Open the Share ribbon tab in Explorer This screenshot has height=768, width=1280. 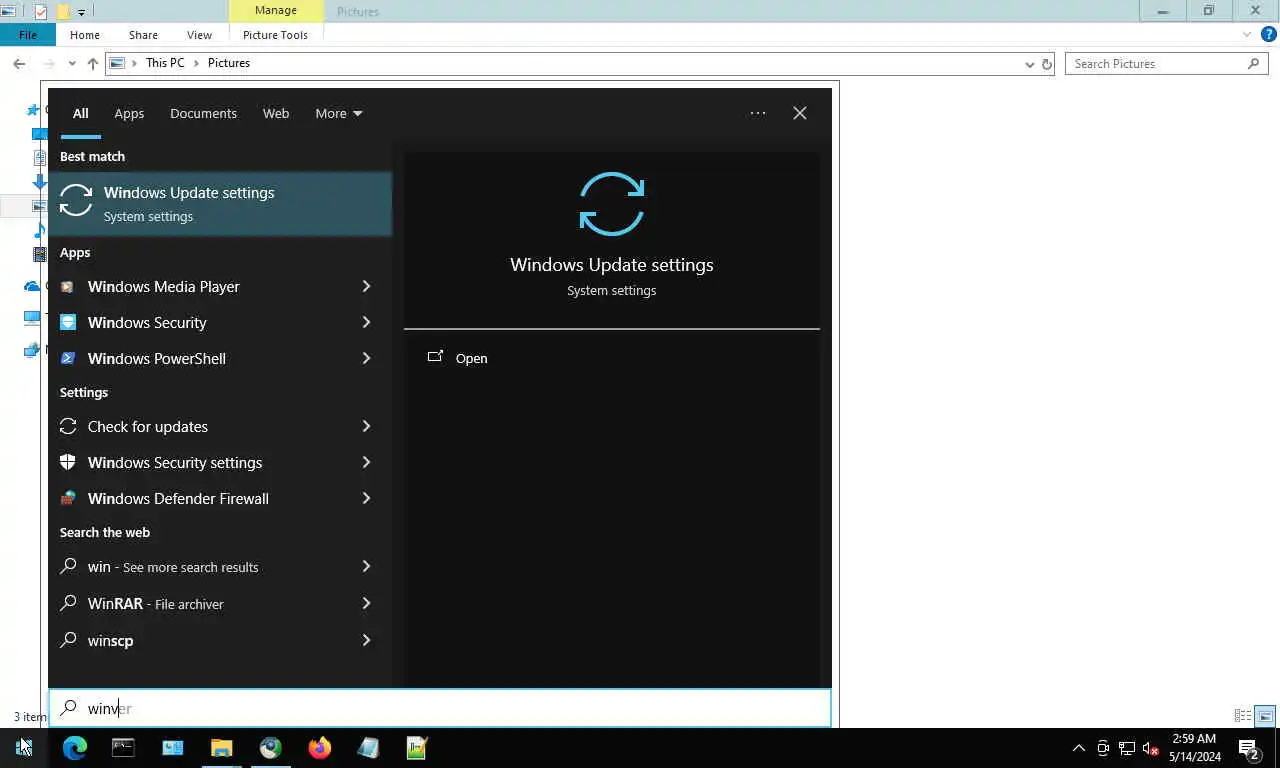pos(143,35)
